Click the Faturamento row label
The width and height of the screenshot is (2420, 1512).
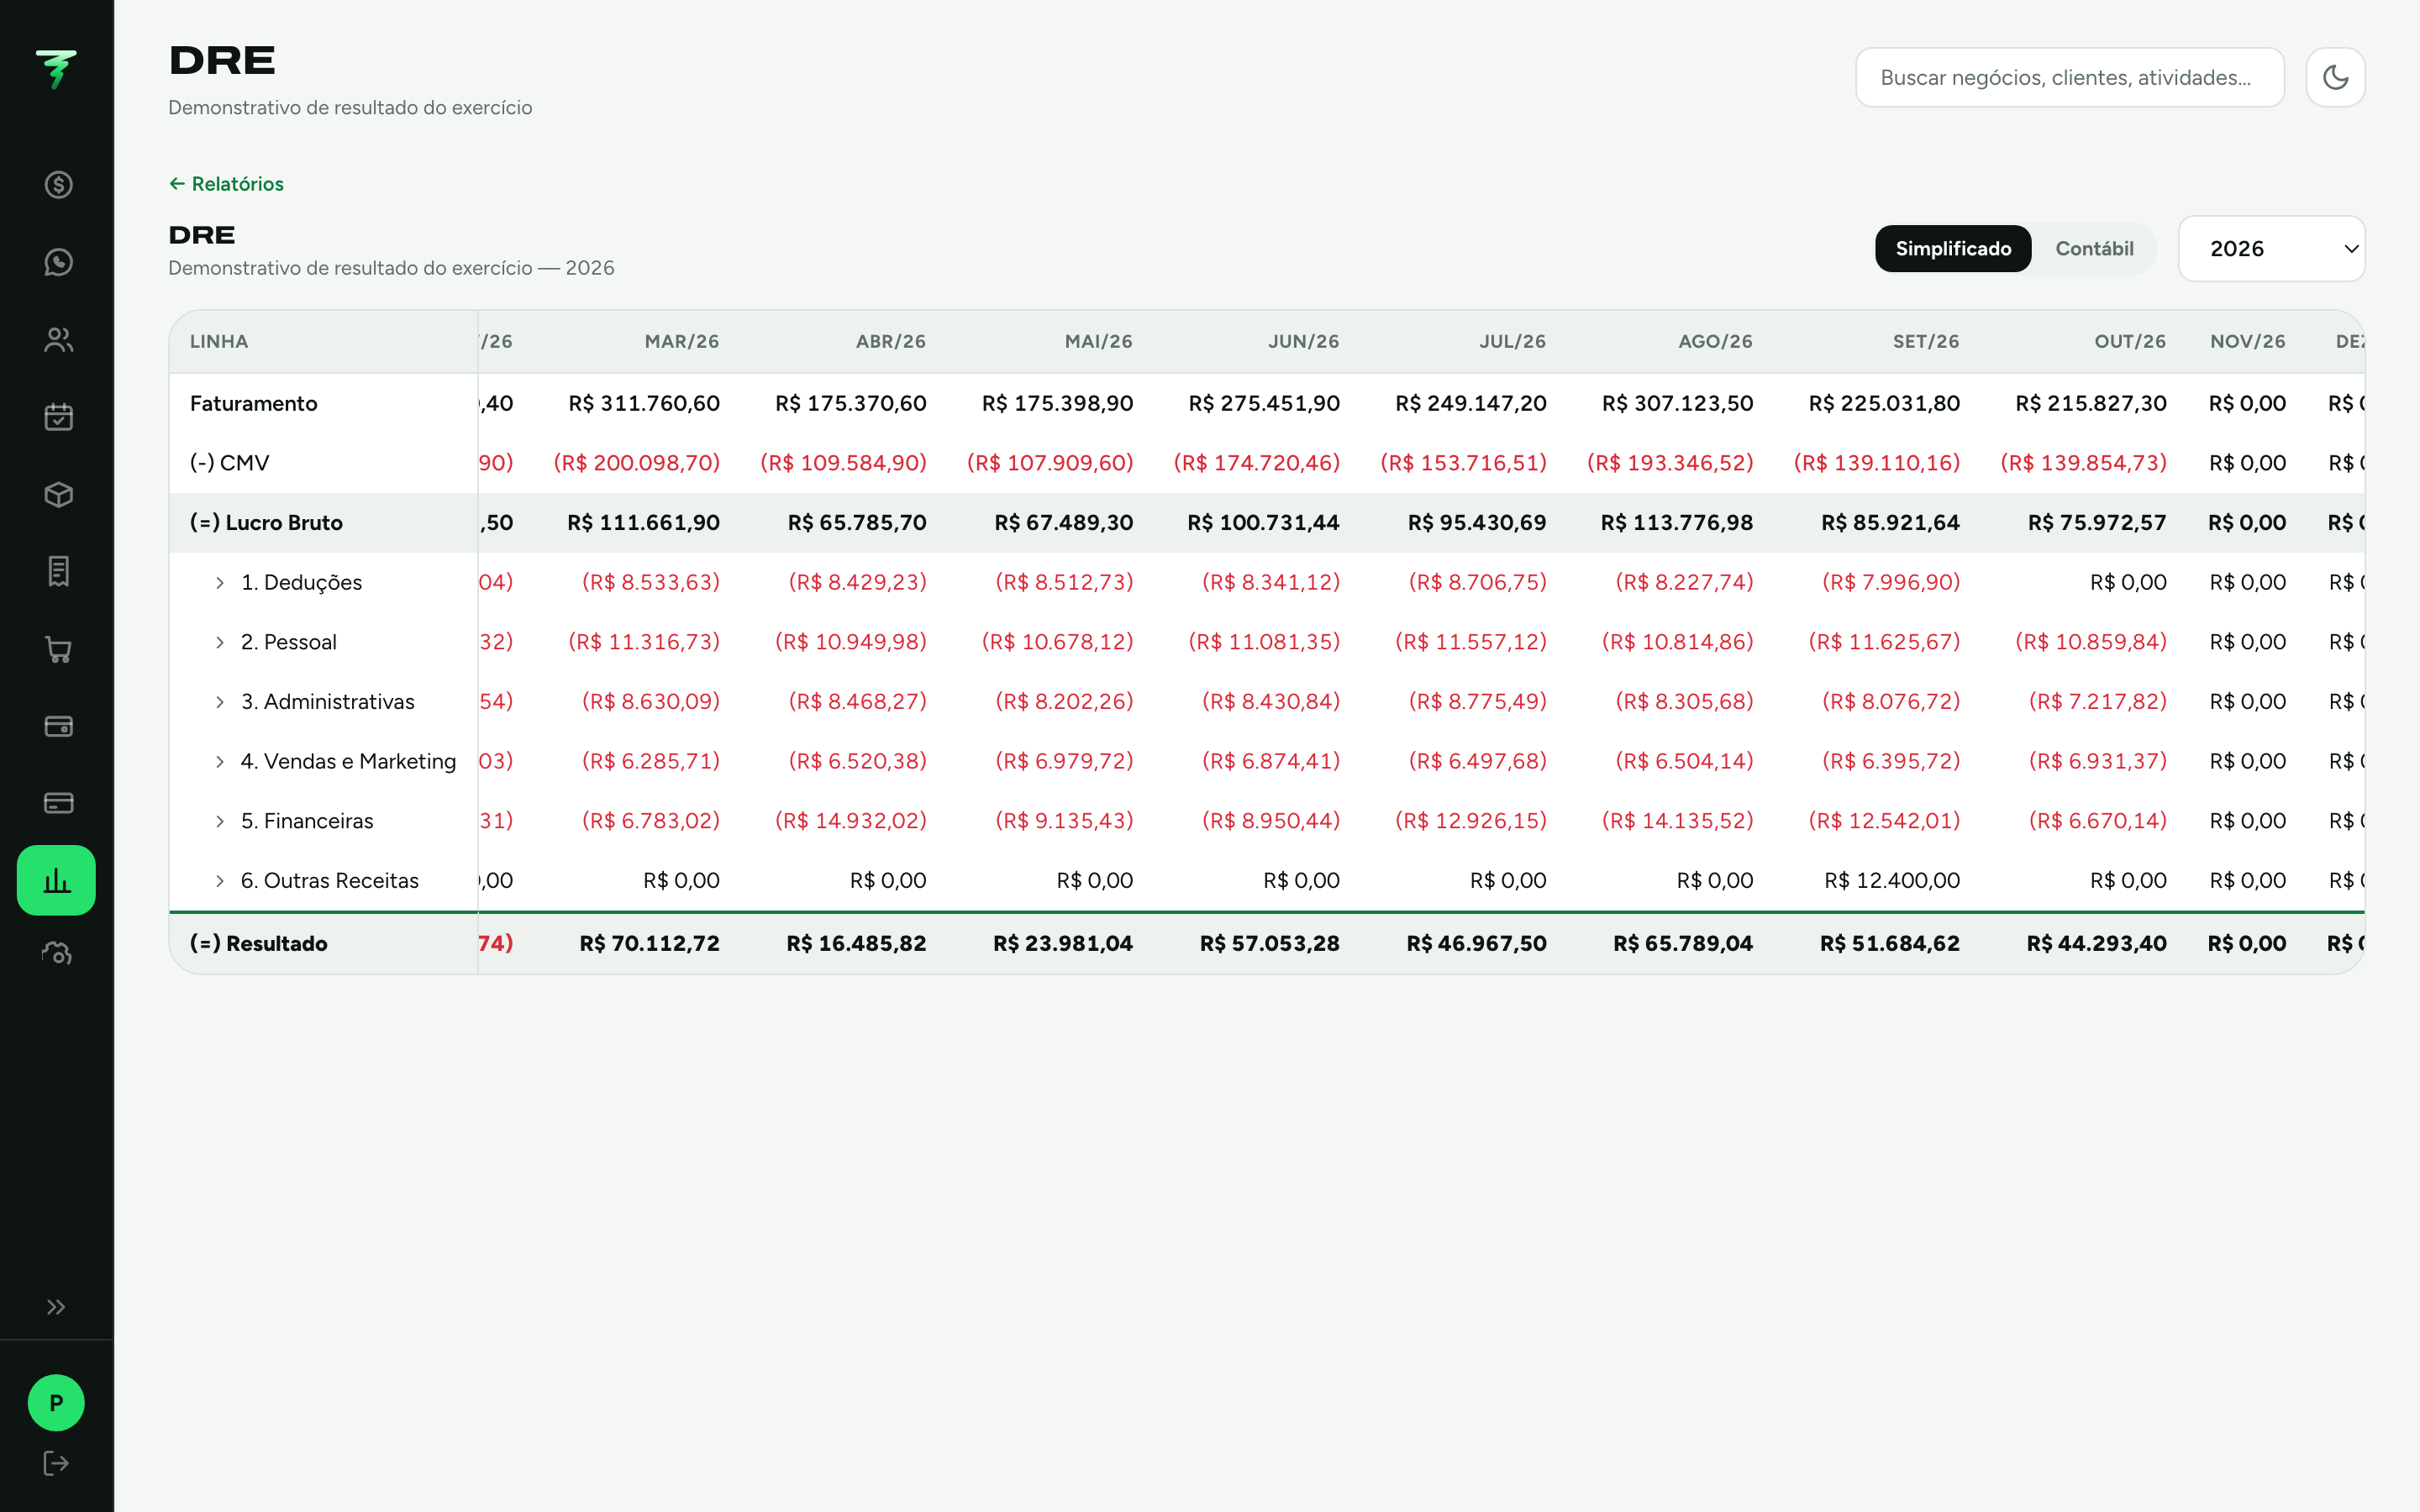pos(254,403)
